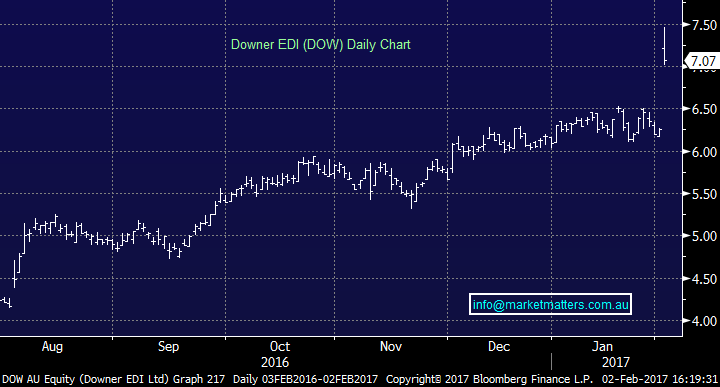This screenshot has height=387, width=720.
Task: Click the Downer EDI (DOW) Daily Chart title
Action: coord(321,45)
